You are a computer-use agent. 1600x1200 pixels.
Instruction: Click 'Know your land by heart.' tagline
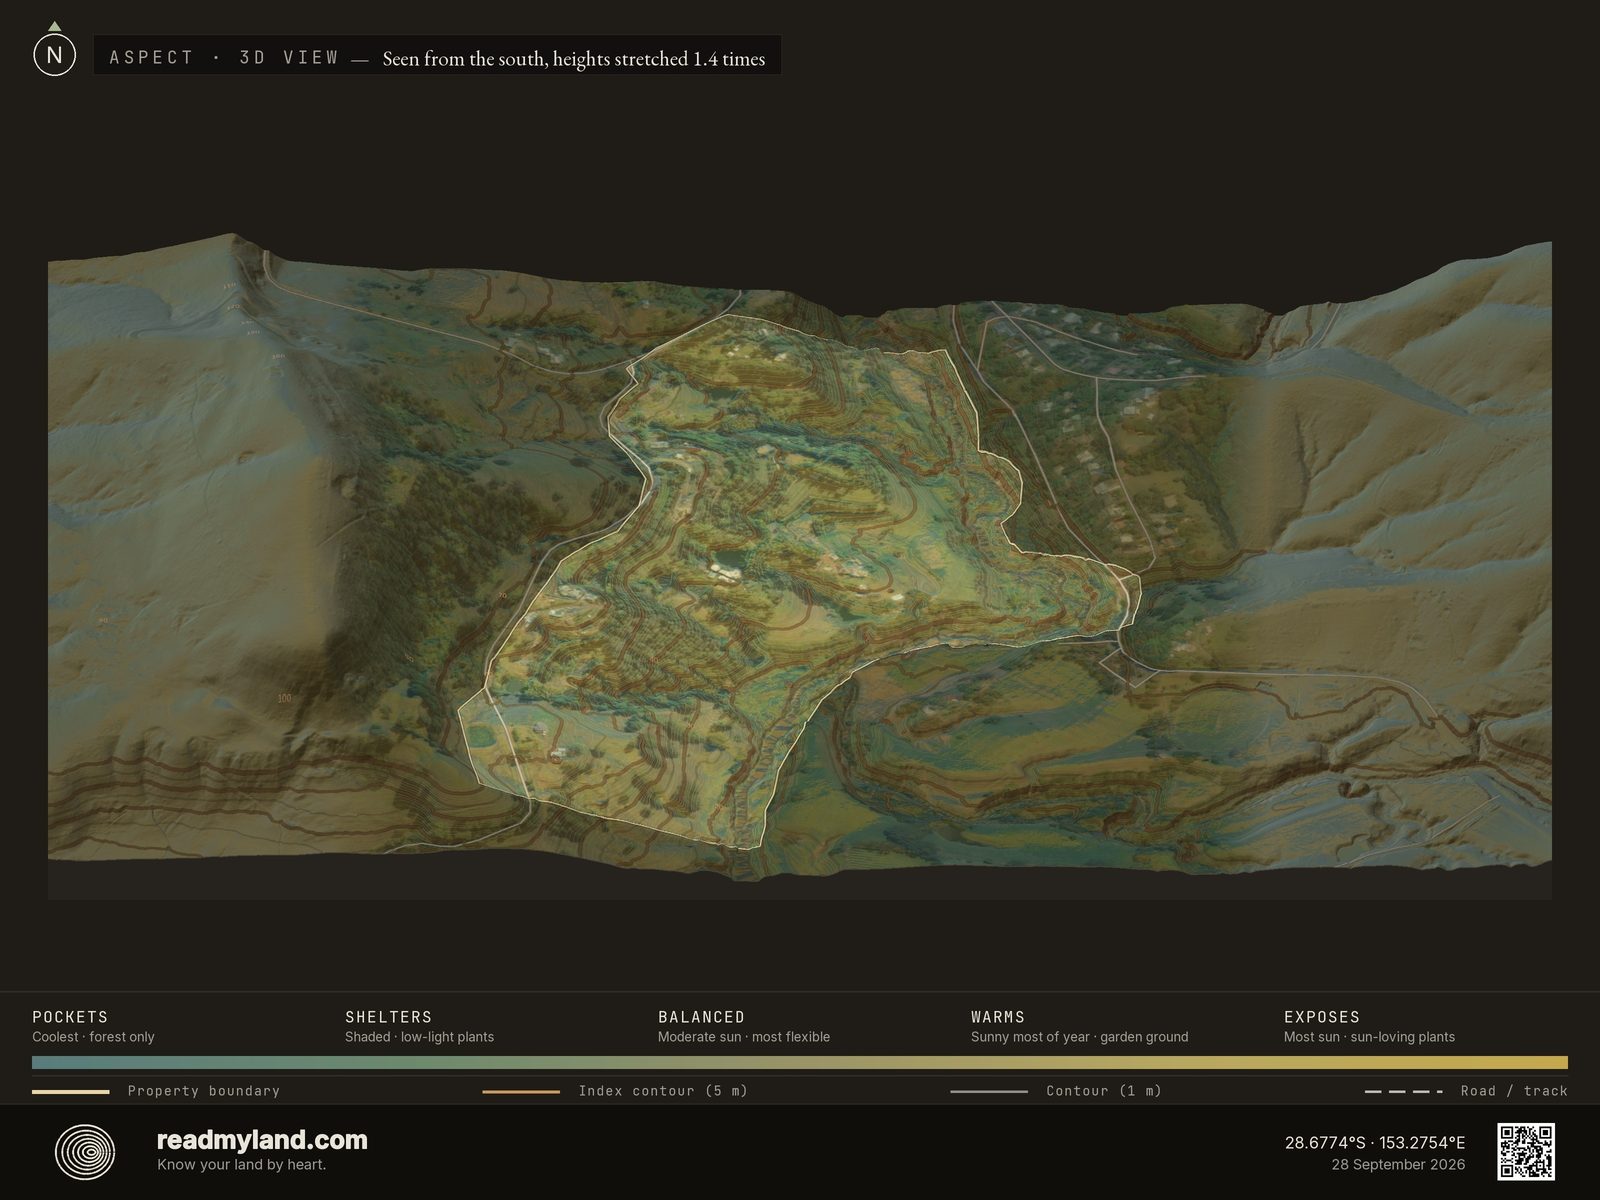coord(241,1165)
